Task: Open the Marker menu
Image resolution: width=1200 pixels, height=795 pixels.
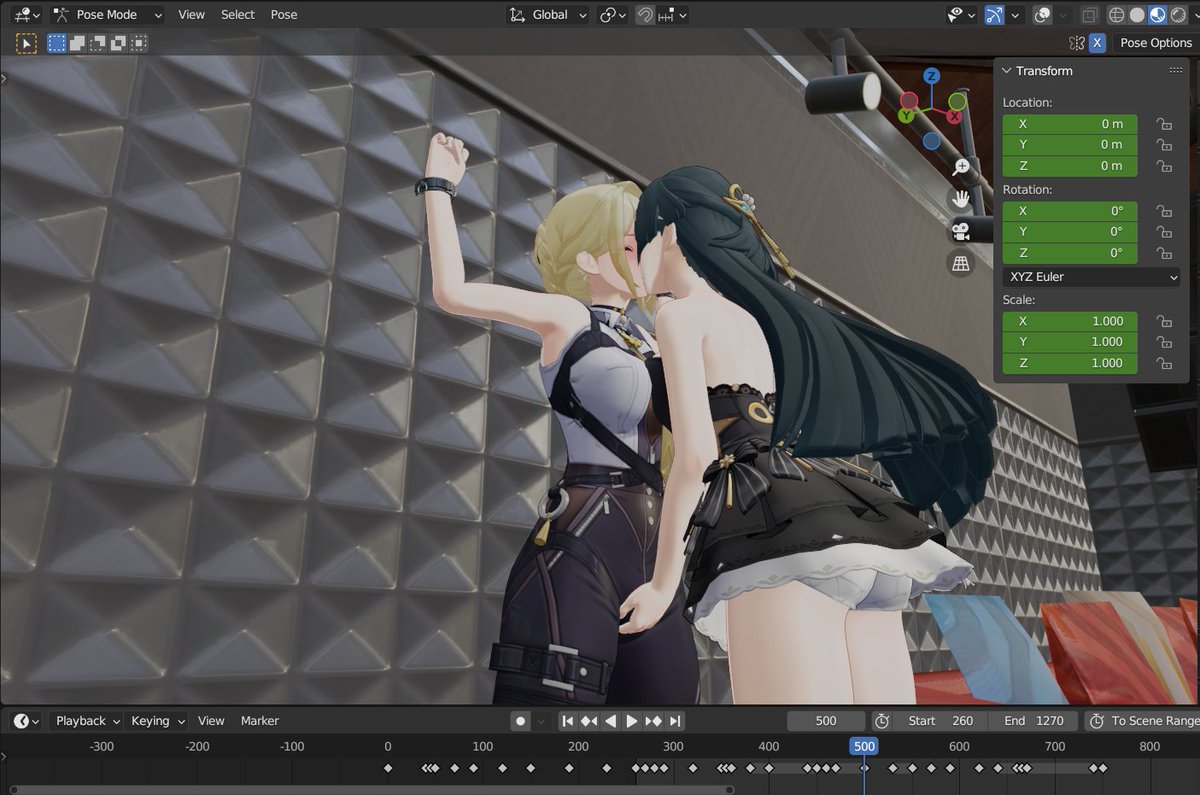Action: pos(260,721)
